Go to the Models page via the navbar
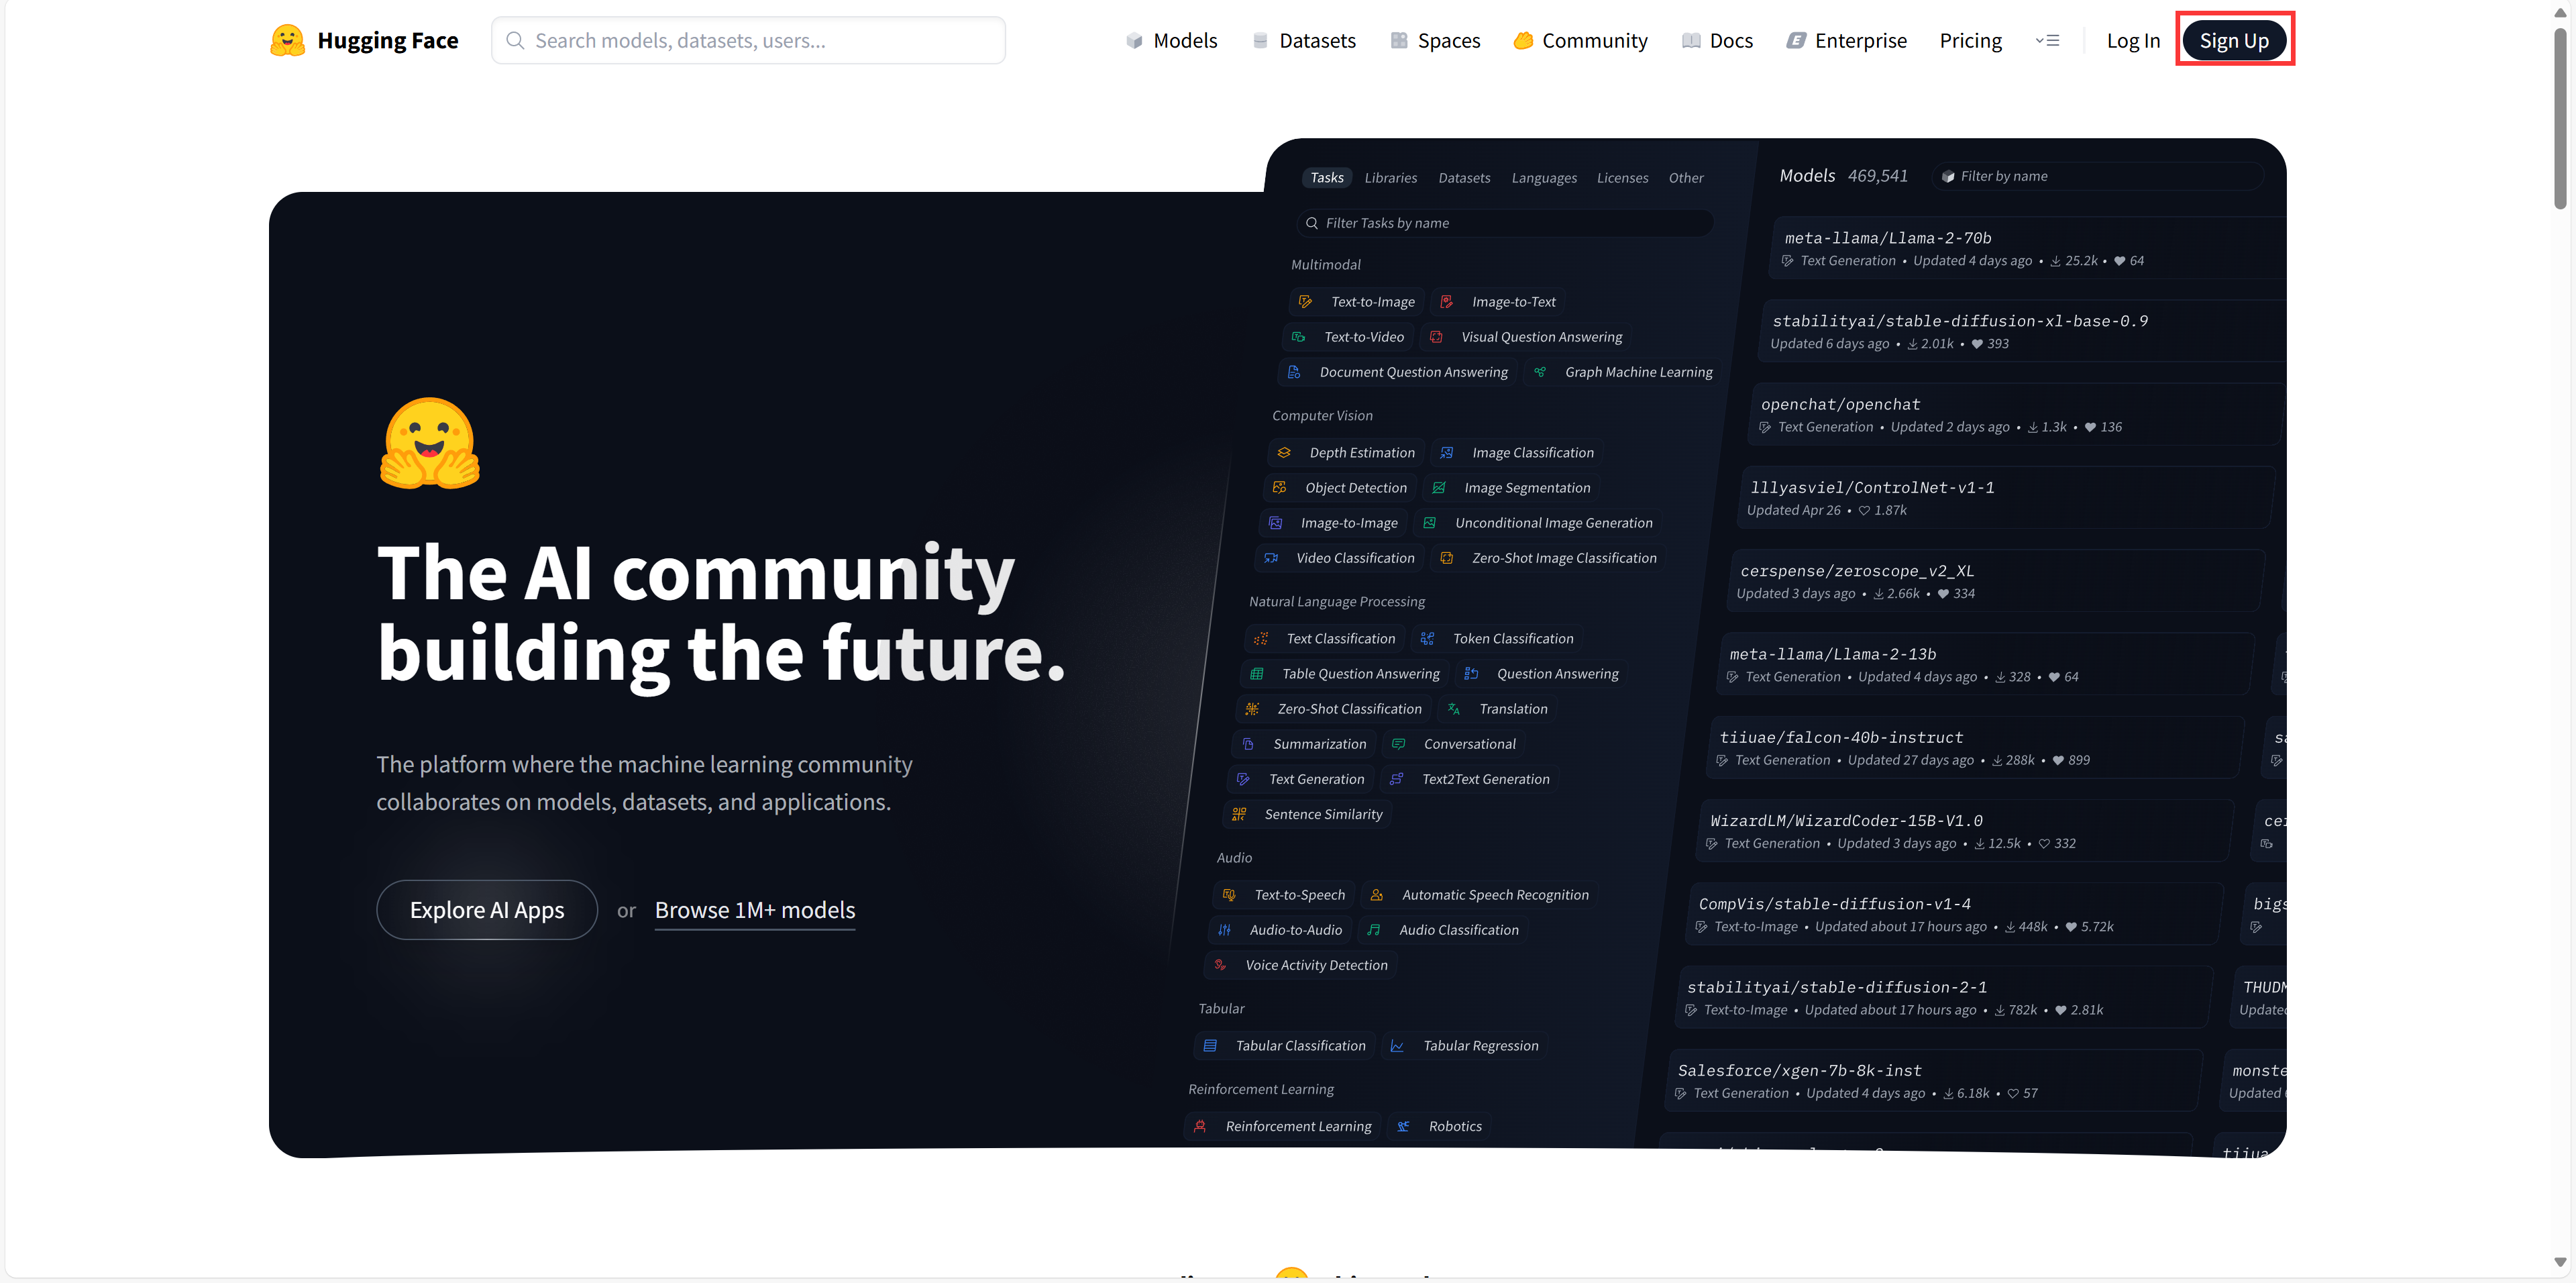The height and width of the screenshot is (1283, 2576). 1184,41
